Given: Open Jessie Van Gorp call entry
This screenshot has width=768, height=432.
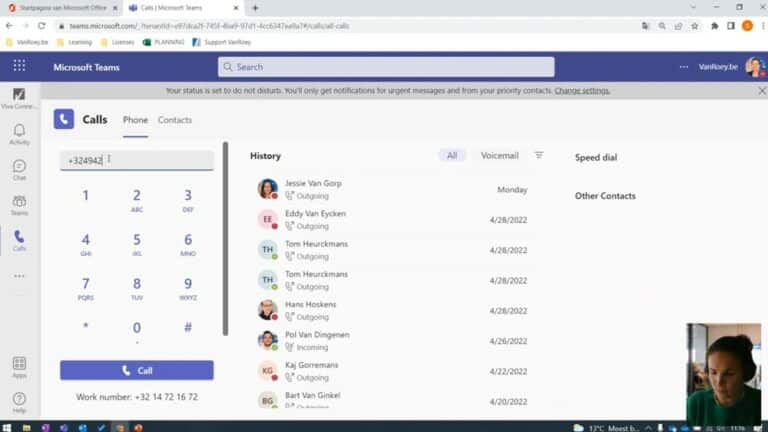Looking at the screenshot, I should (x=392, y=190).
